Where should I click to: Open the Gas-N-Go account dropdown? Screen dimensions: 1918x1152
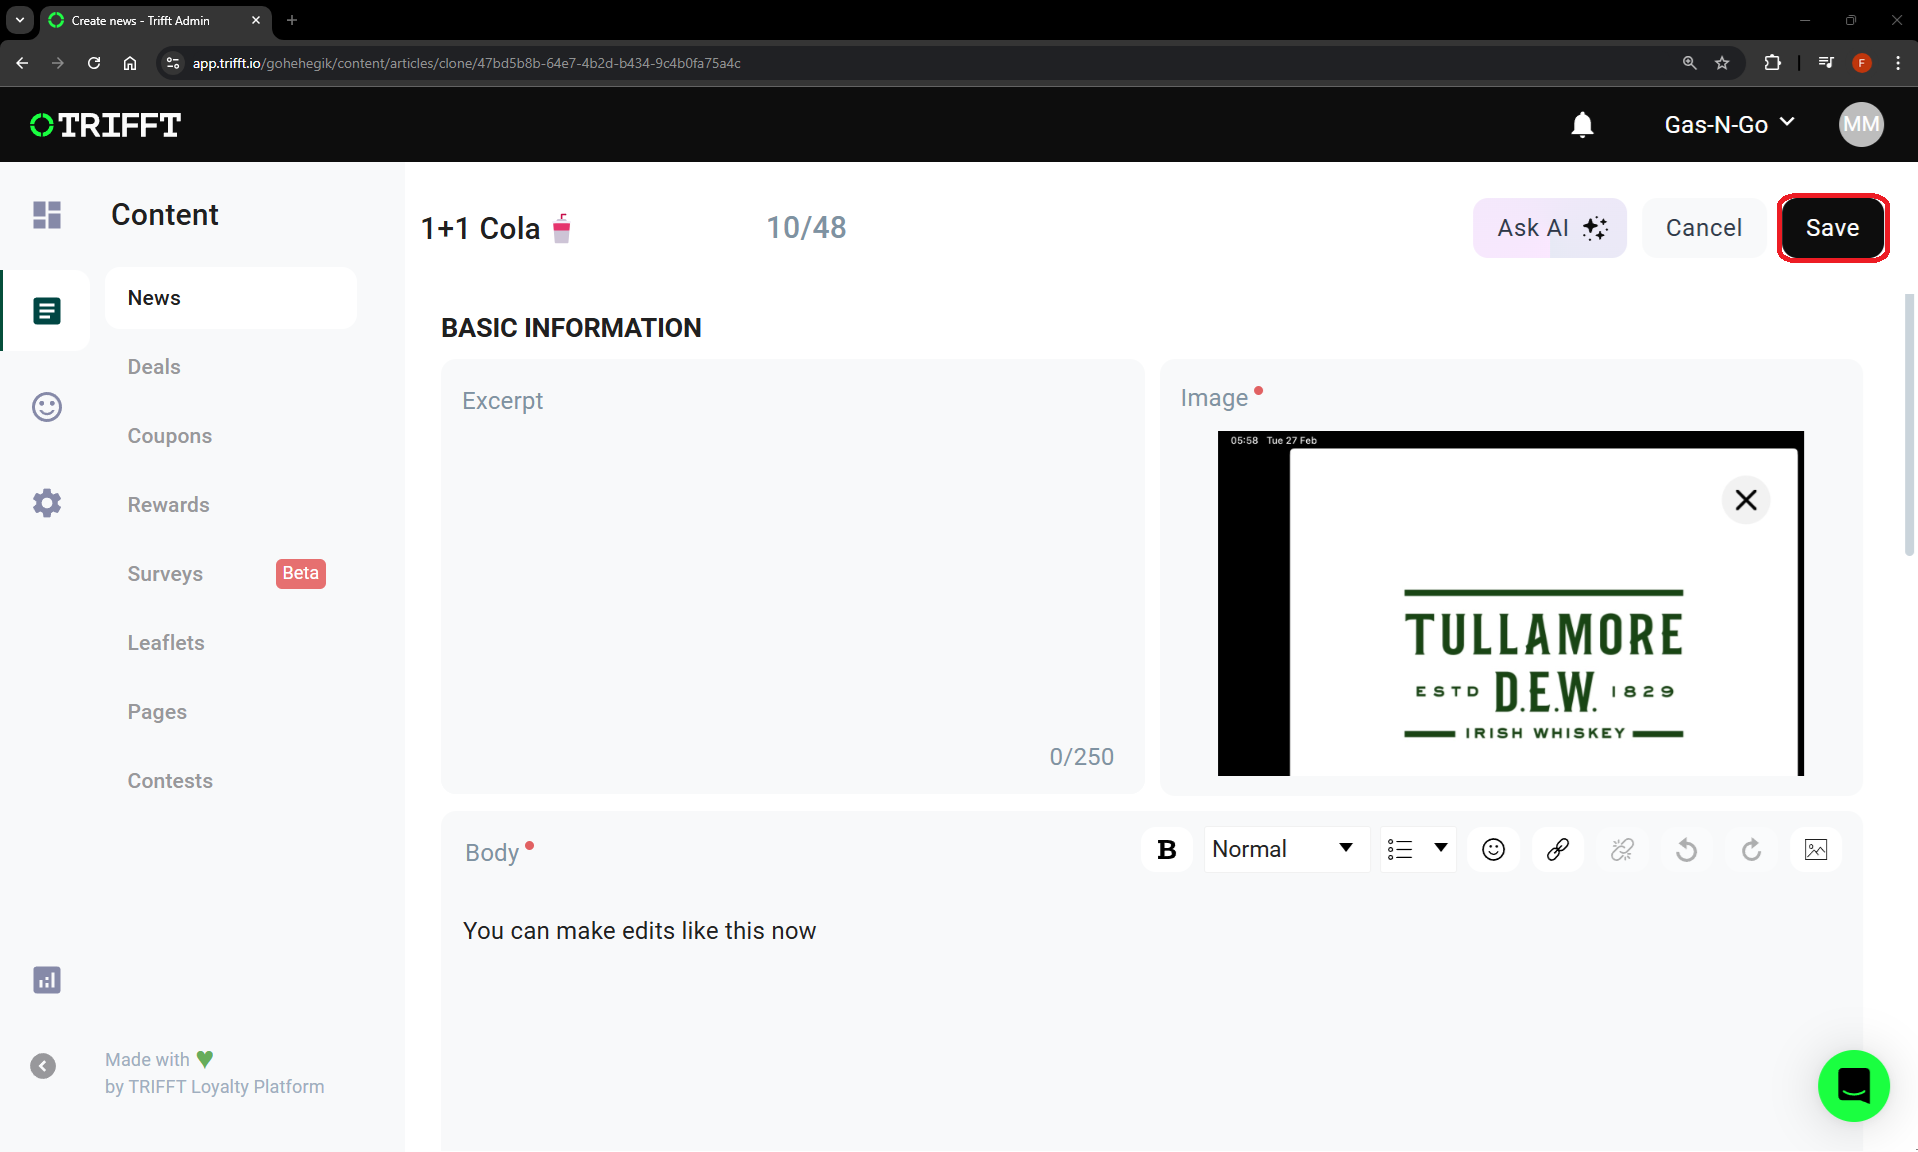point(1729,125)
